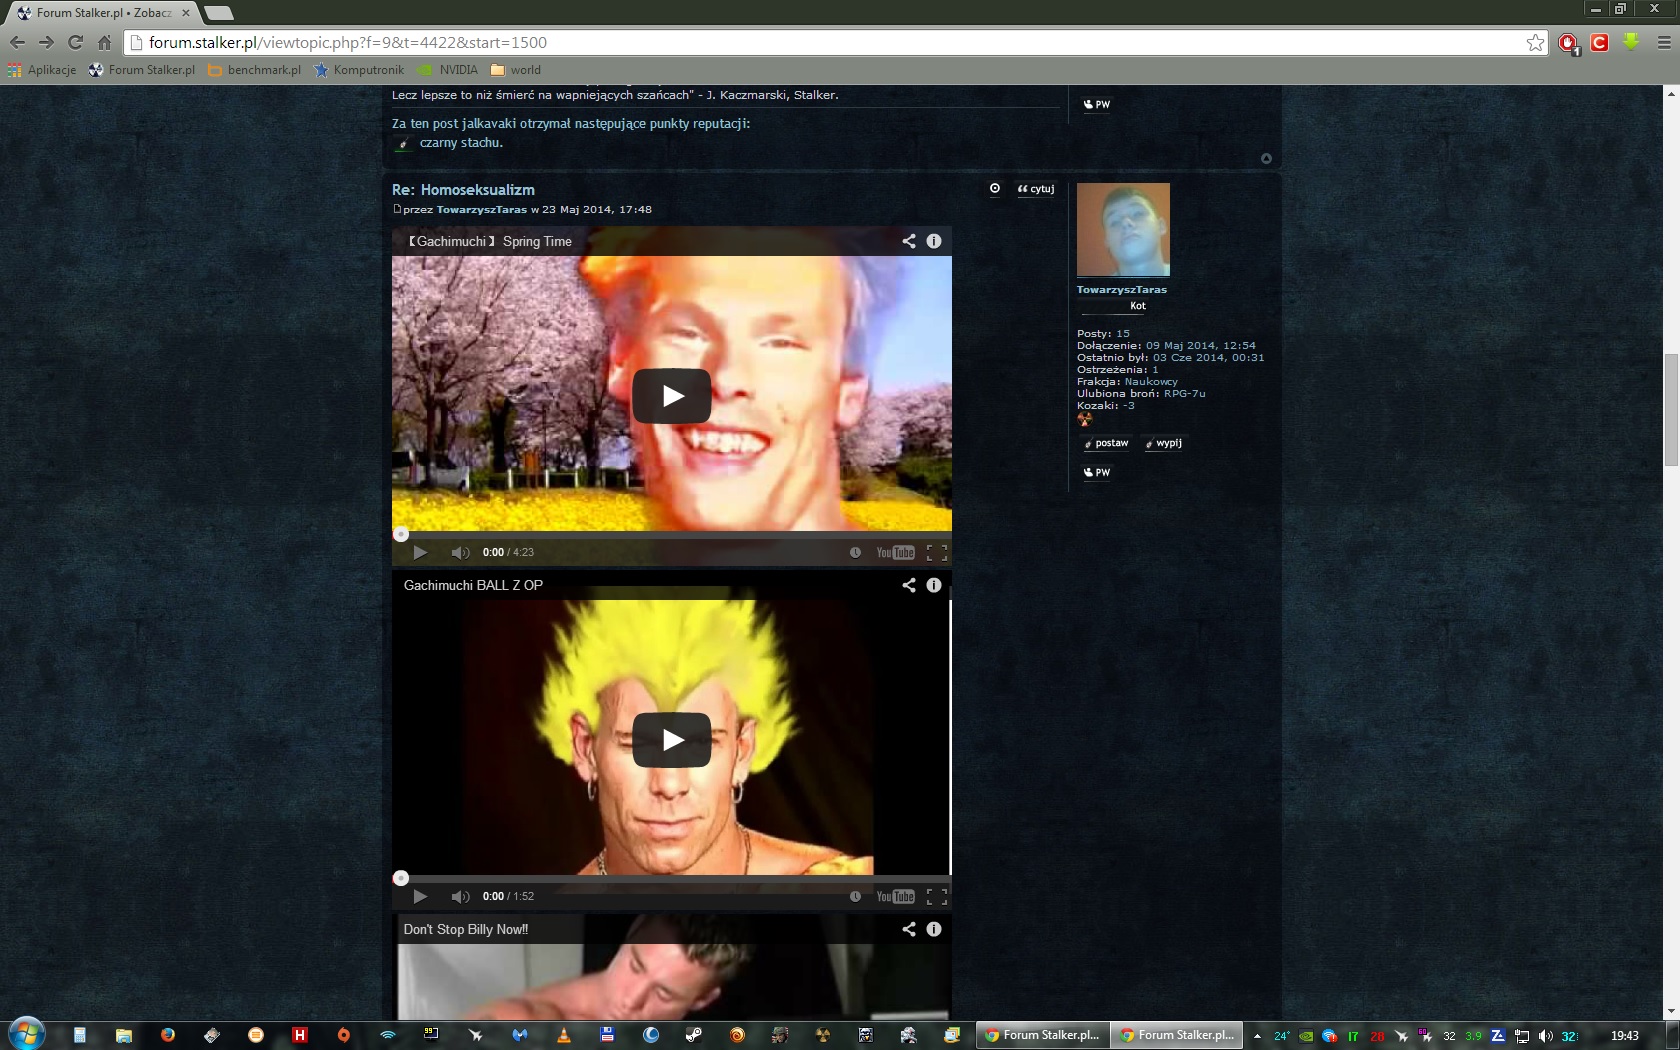Open video title link Don't Stop Billy Now!!
The image size is (1680, 1050).
pyautogui.click(x=466, y=929)
